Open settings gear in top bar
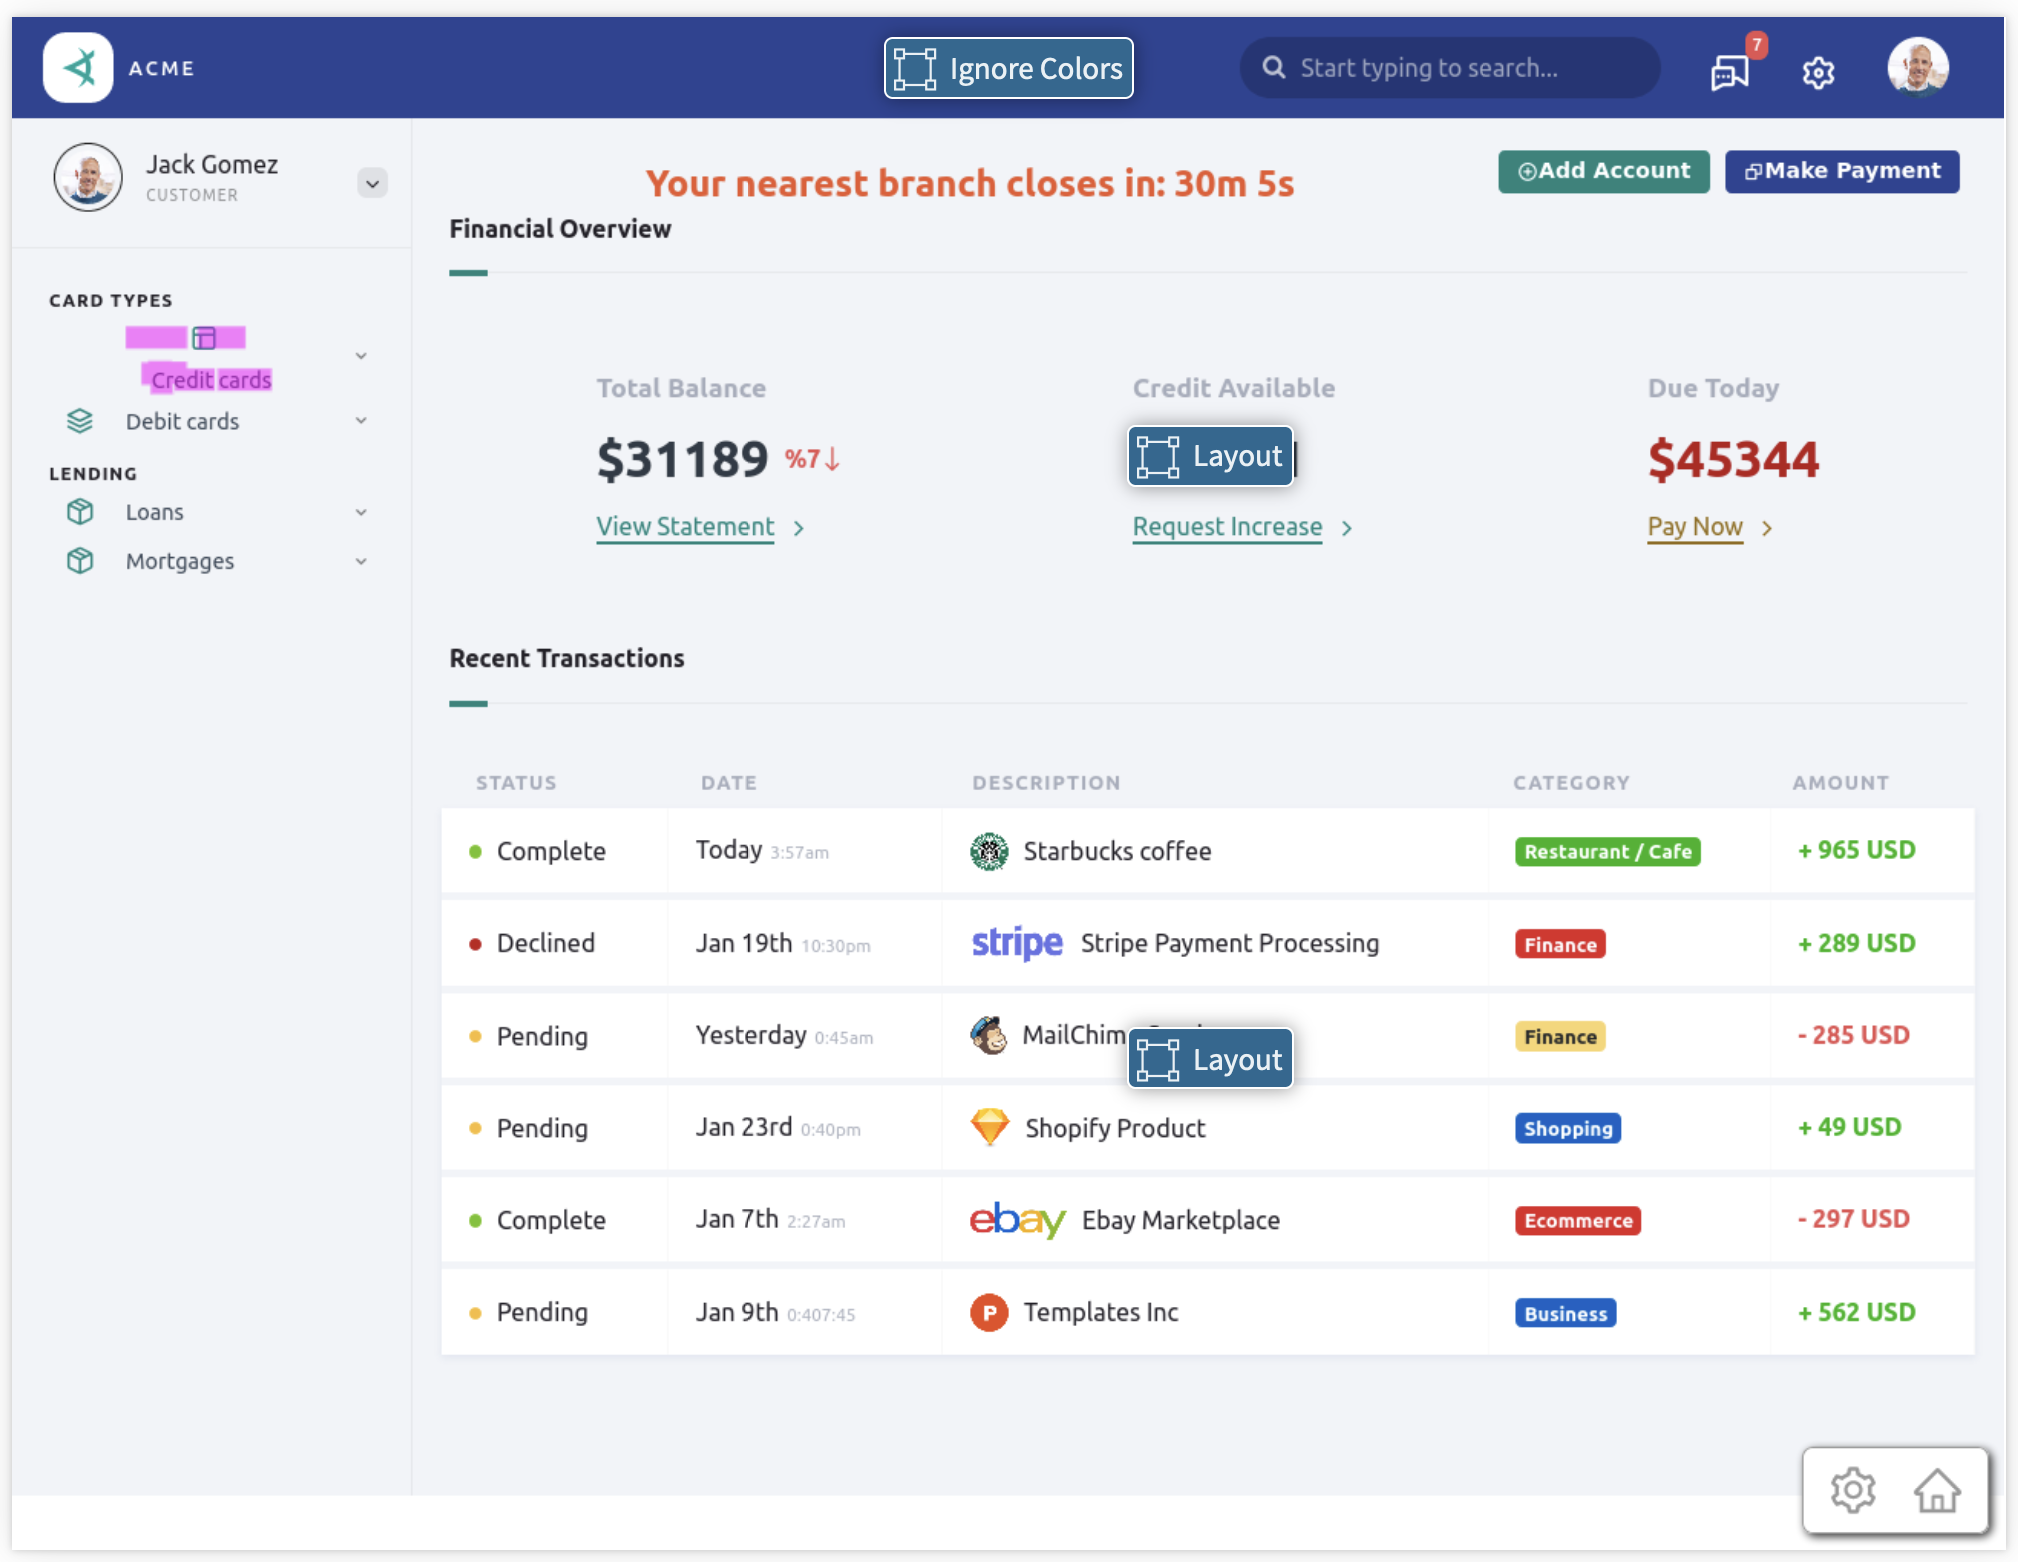Screen dimensions: 2018x1562 tap(1818, 72)
